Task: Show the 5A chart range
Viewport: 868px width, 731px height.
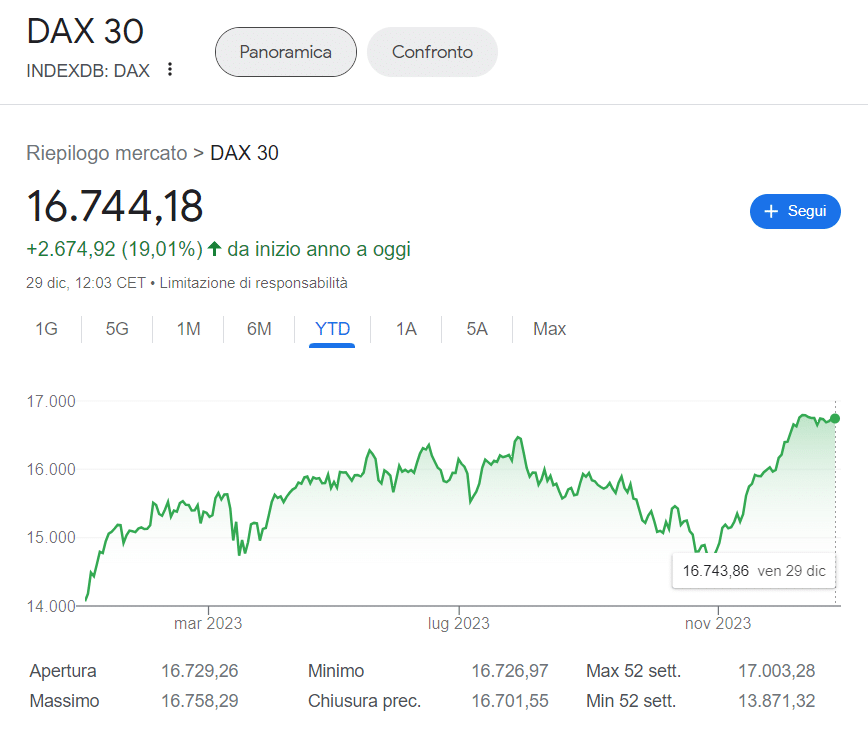Action: coord(477,329)
